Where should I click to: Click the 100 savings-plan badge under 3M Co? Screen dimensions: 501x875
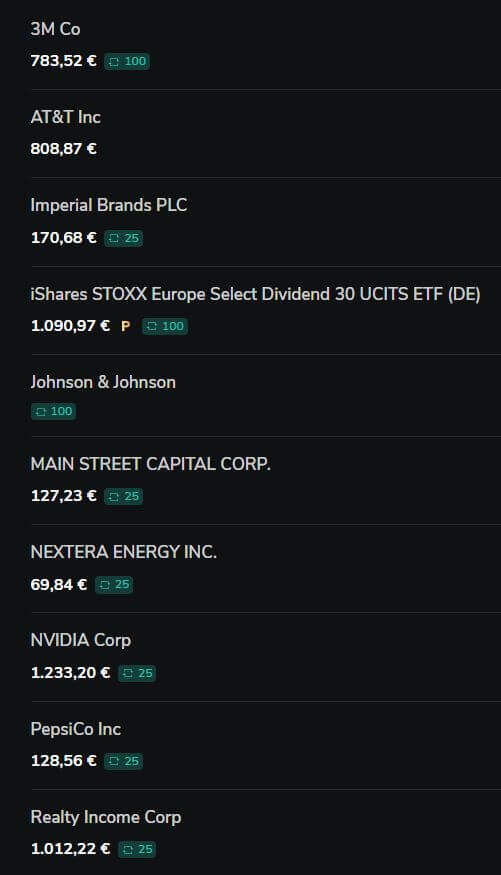tap(127, 61)
